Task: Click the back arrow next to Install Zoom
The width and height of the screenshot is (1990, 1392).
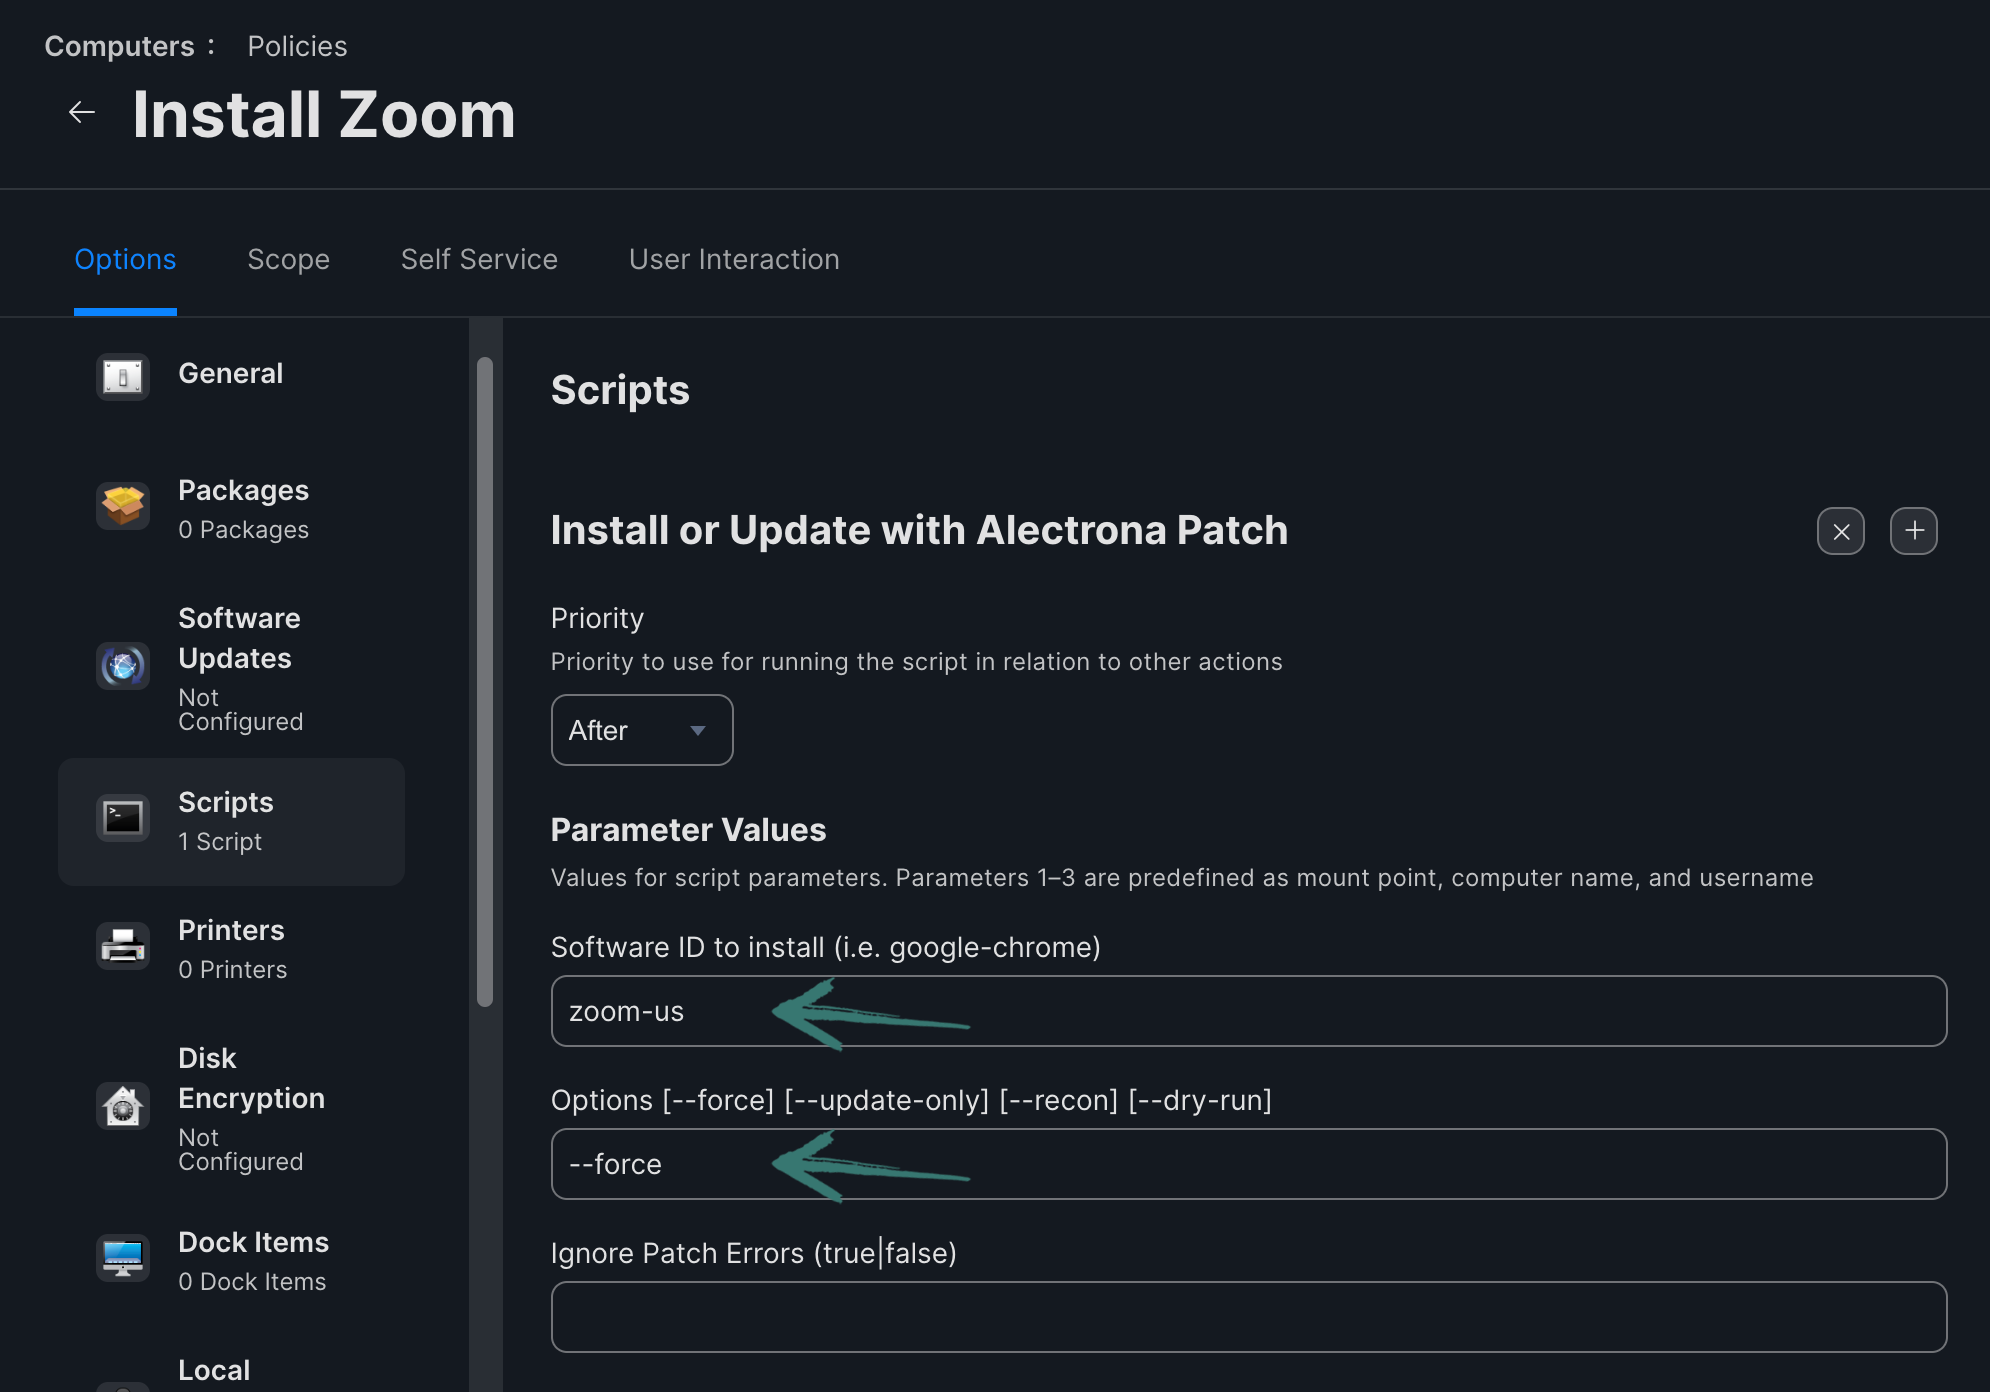Action: (81, 113)
